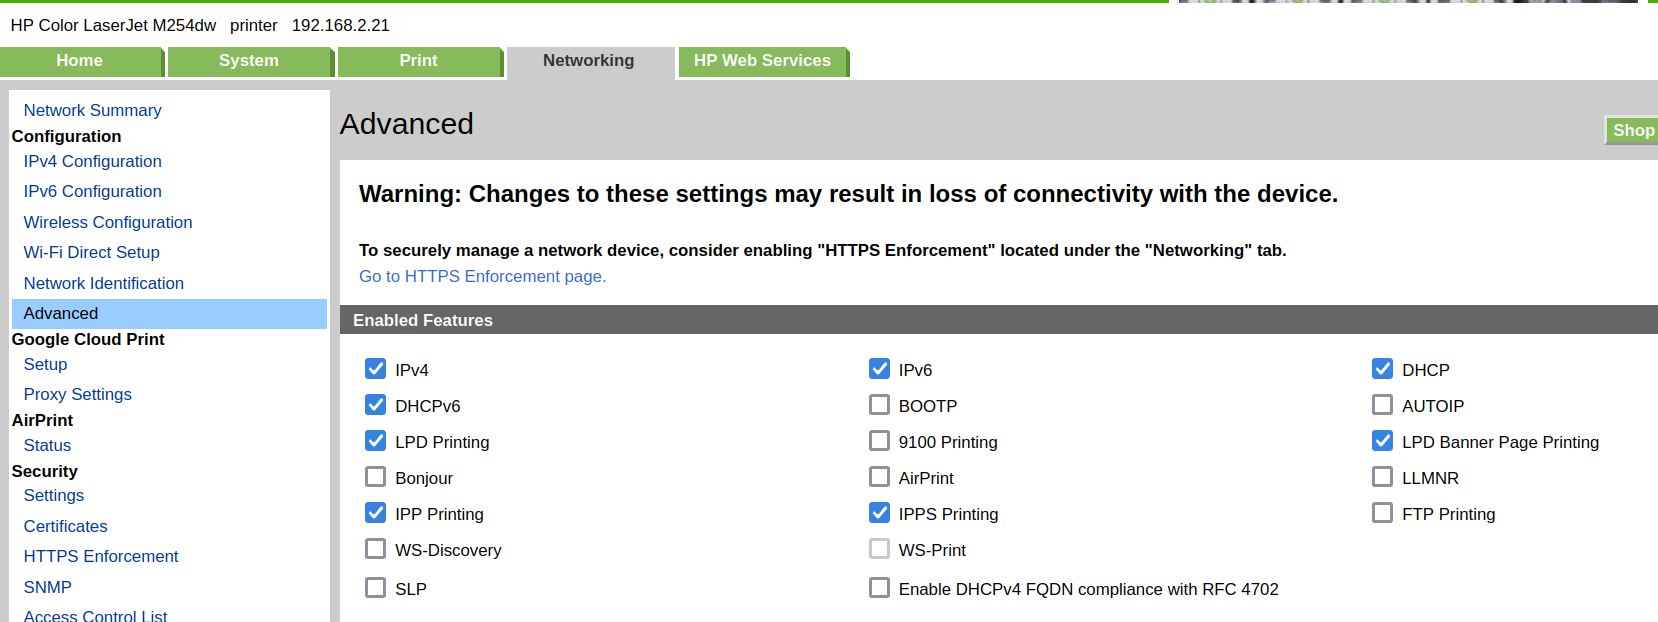Switch to the System tab
The image size is (1658, 622).
pos(249,61)
